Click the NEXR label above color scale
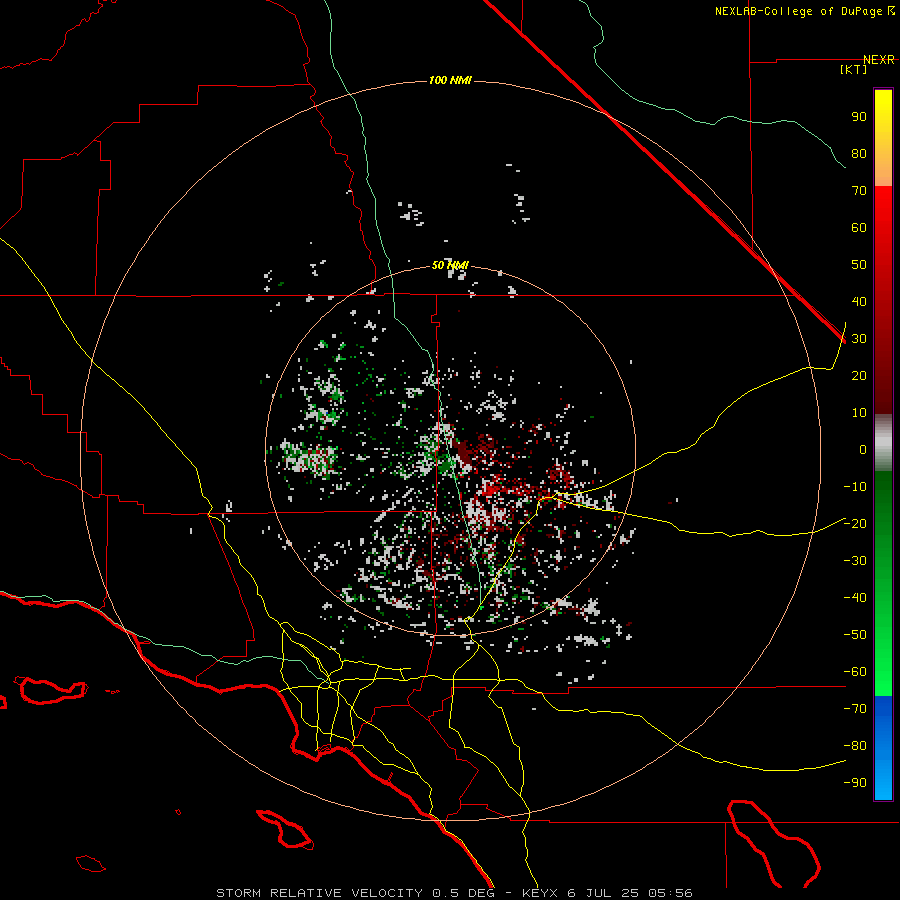 879,60
